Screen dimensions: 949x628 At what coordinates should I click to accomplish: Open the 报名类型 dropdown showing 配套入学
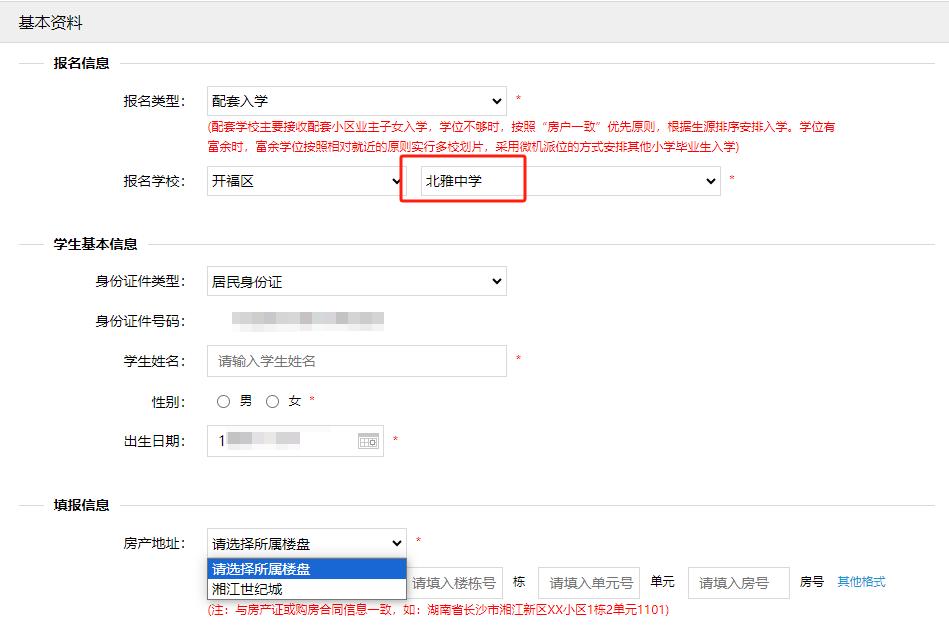[356, 101]
